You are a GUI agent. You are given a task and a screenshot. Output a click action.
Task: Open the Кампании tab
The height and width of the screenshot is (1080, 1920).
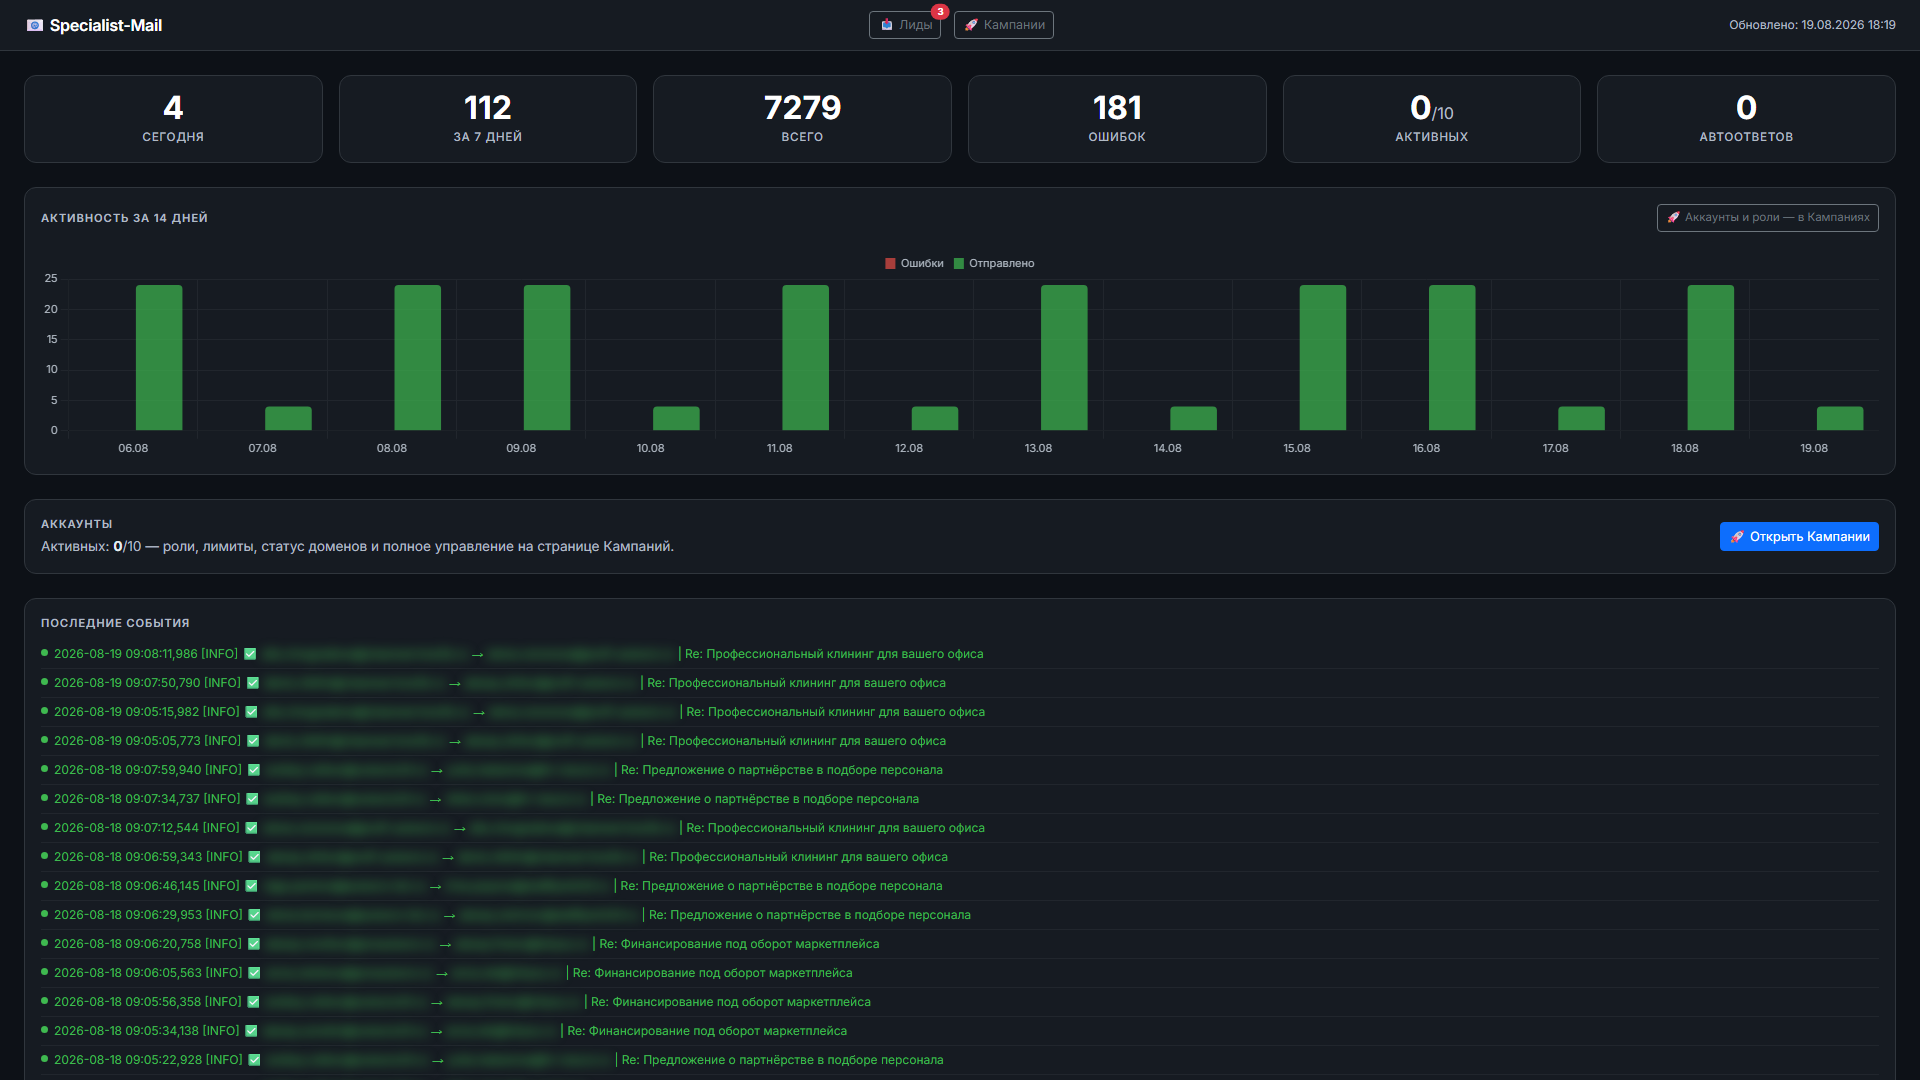click(1003, 25)
